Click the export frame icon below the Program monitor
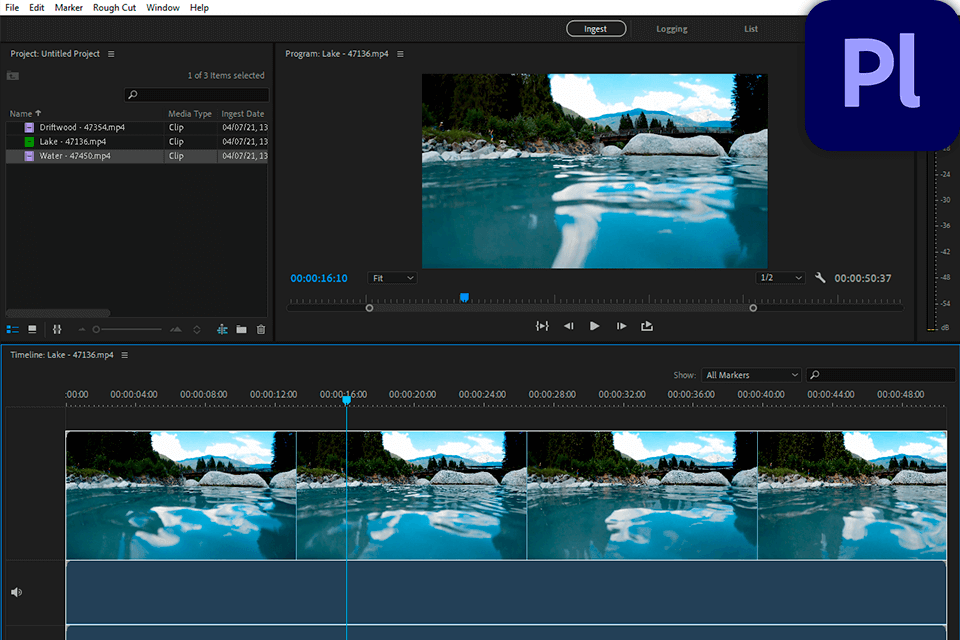 [x=646, y=326]
